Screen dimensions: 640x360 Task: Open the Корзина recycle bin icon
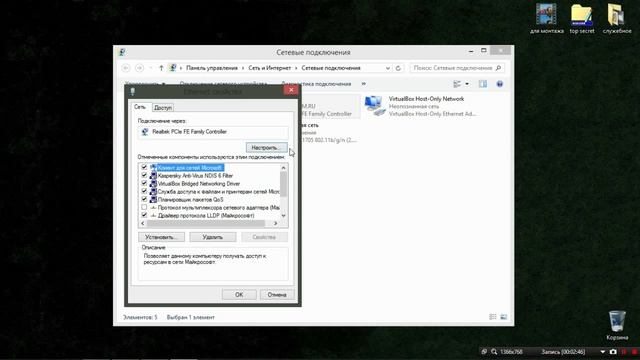(x=617, y=325)
